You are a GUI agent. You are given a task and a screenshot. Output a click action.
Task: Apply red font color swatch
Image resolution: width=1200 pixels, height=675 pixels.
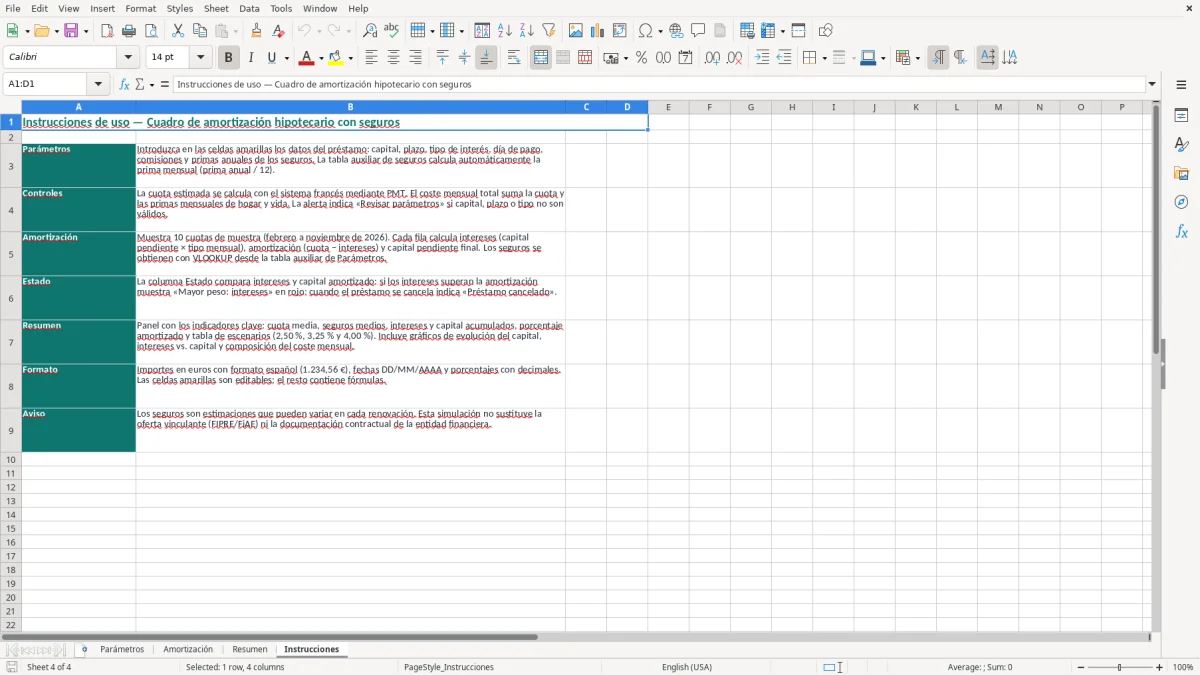(x=307, y=58)
